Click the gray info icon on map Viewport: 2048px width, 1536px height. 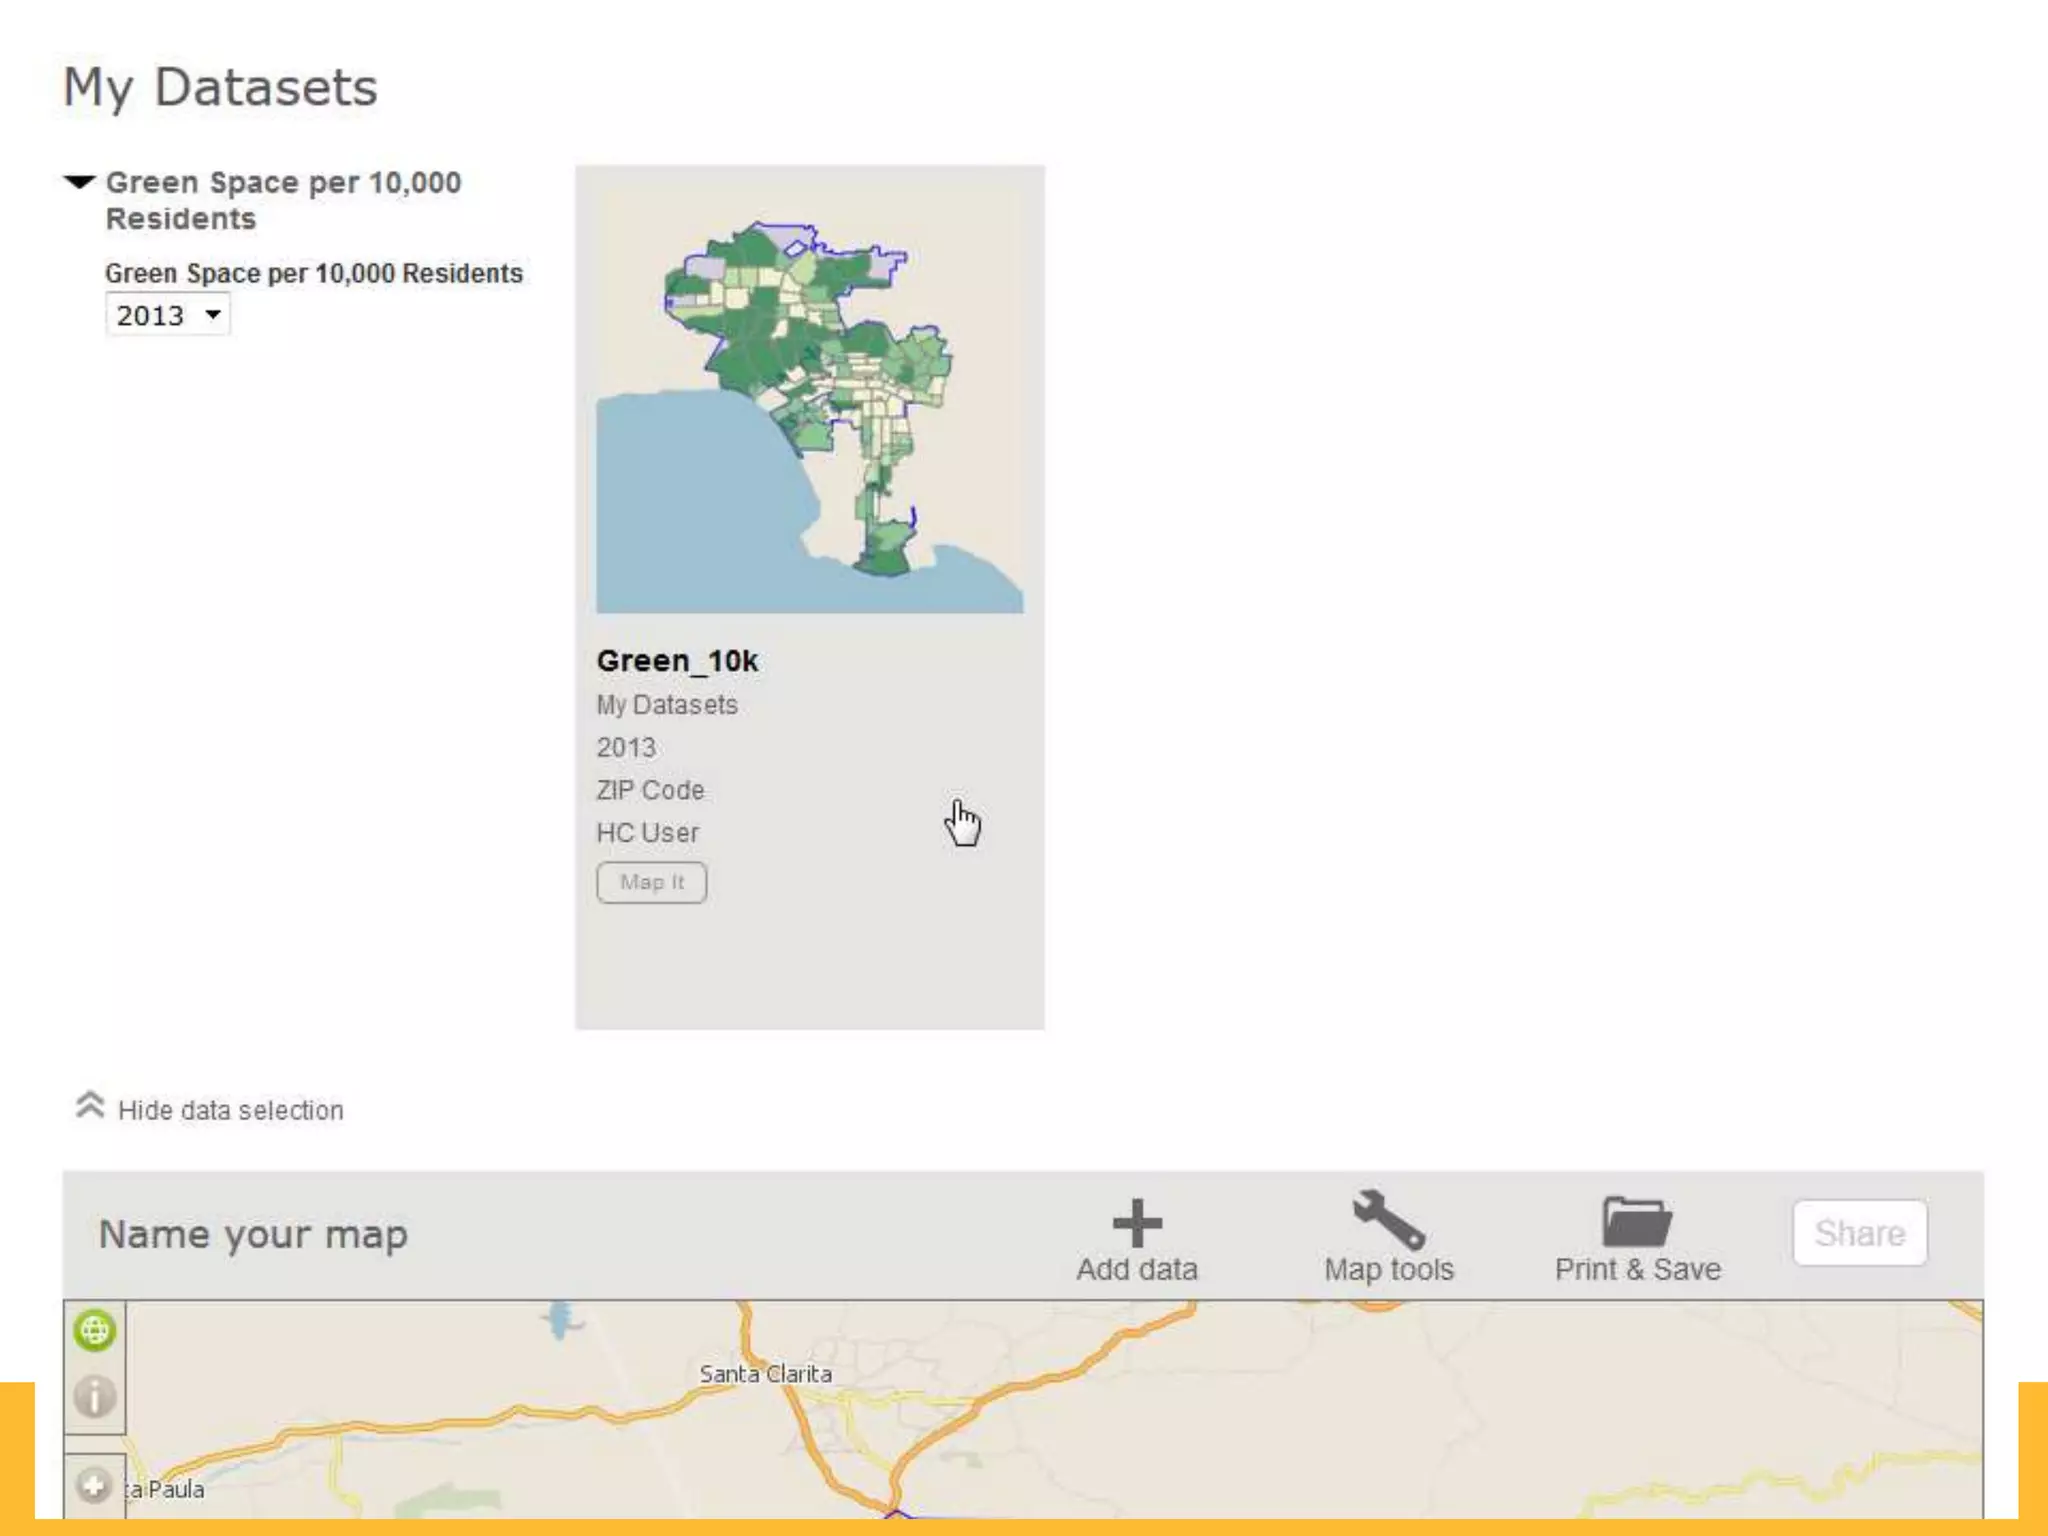point(95,1397)
